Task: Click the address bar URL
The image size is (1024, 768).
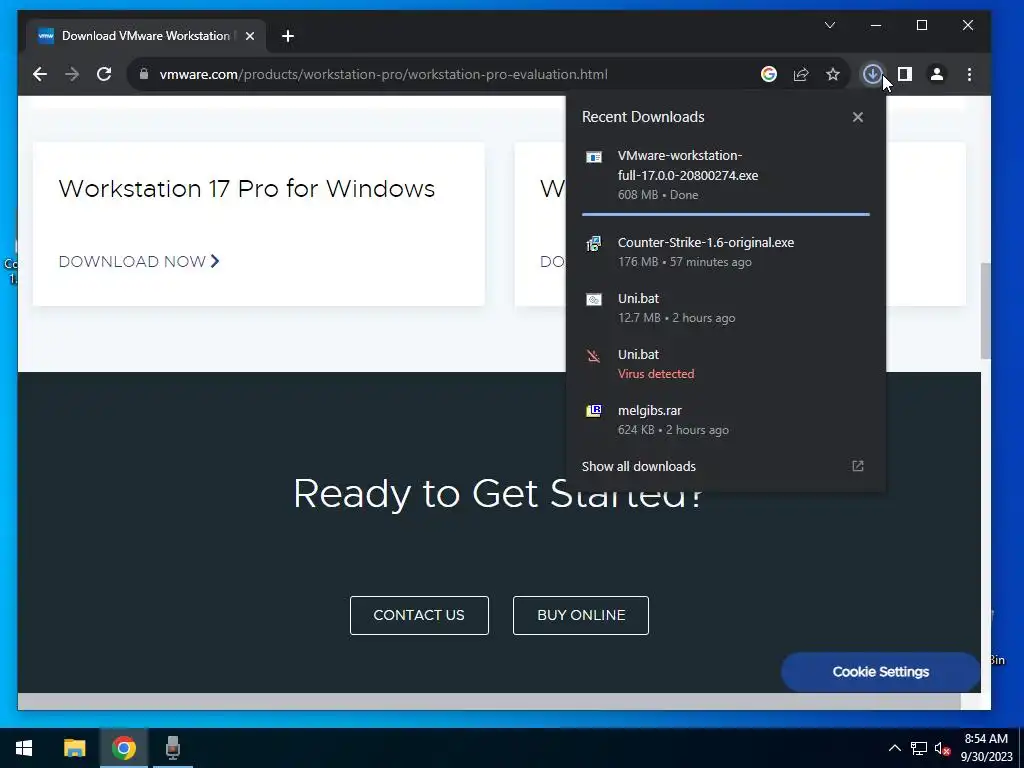Action: click(x=384, y=74)
